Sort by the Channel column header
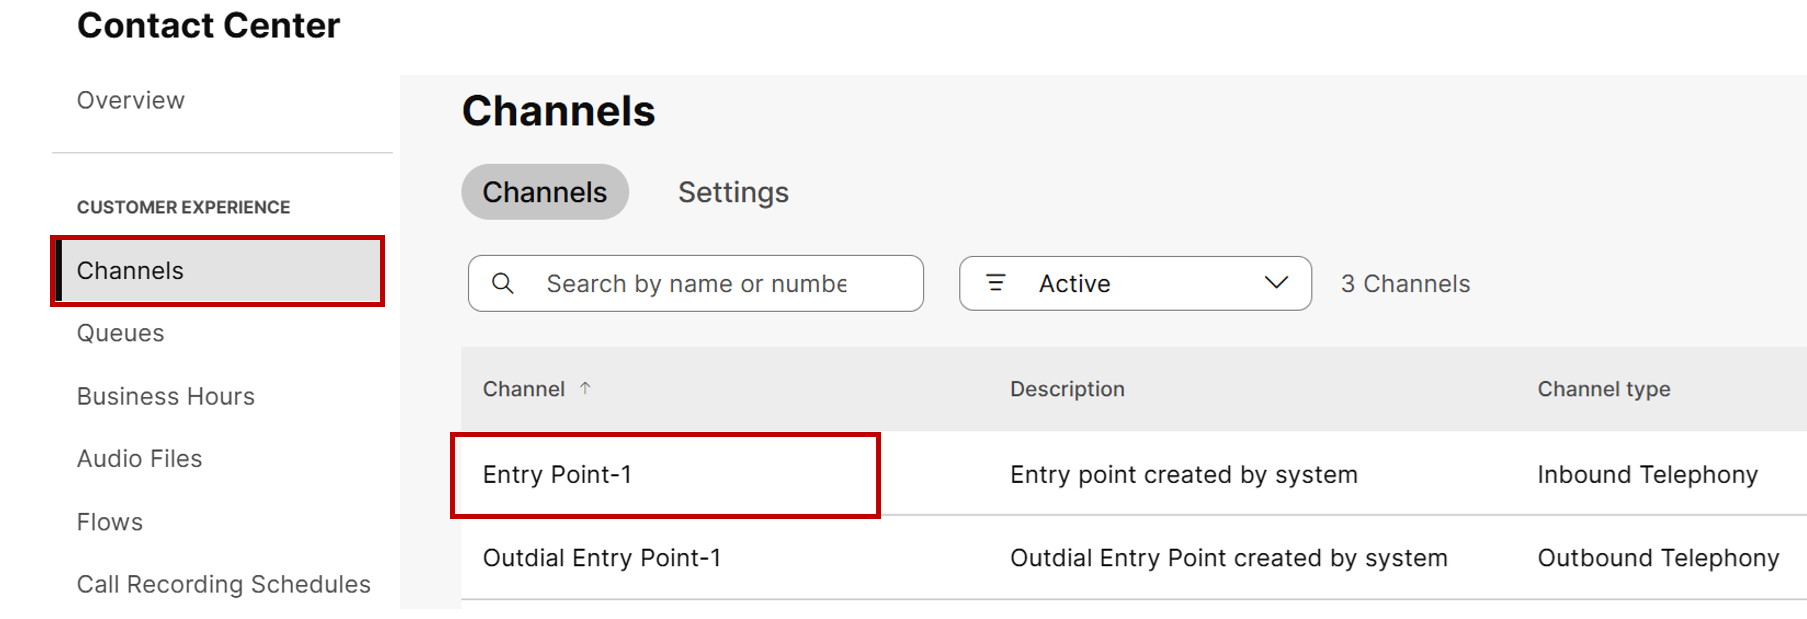This screenshot has width=1807, height=619. (524, 389)
